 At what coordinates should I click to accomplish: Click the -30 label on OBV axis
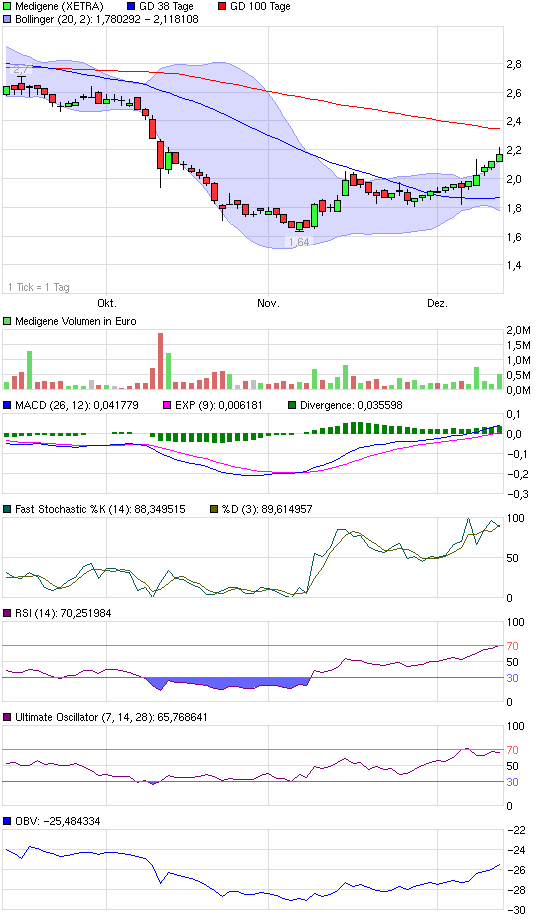point(516,911)
